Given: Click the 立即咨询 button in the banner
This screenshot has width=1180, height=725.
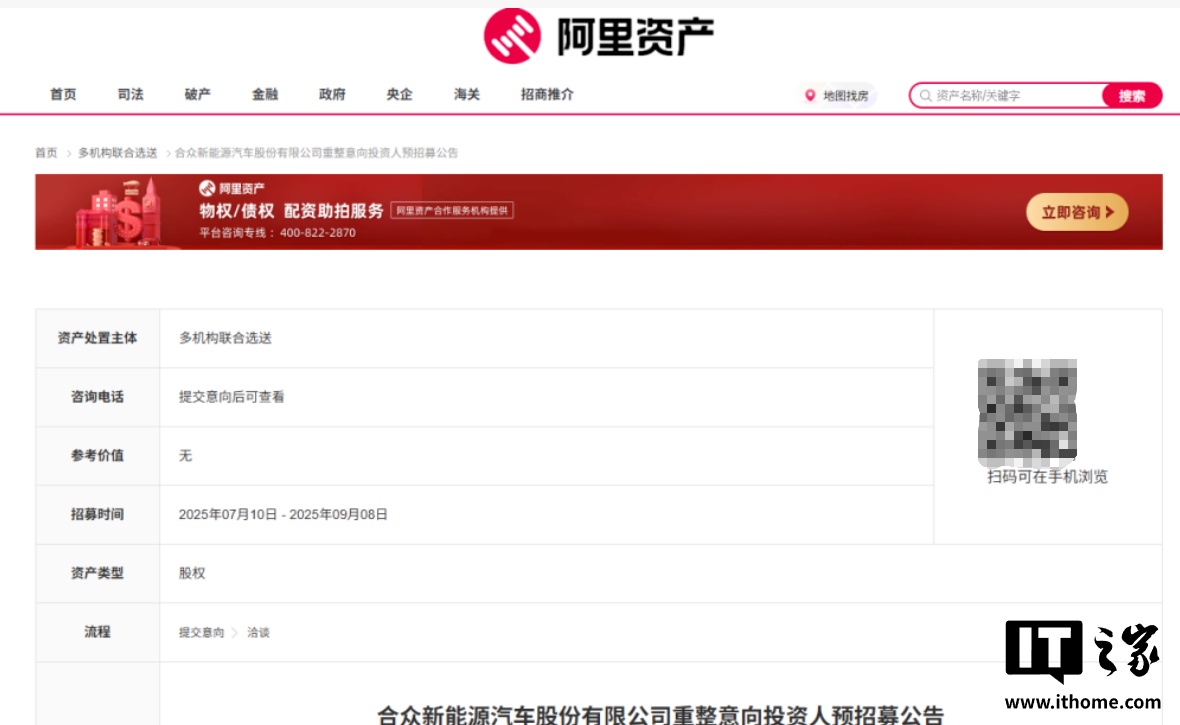Looking at the screenshot, I should (x=1077, y=212).
